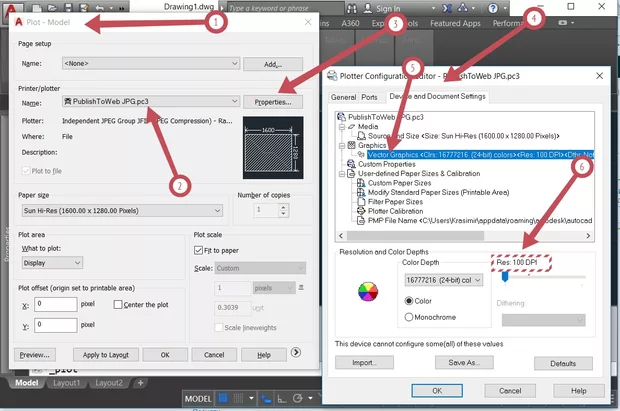Click the add new layout plus tab
Viewport: 620px width, 411px height.
pyautogui.click(x=140, y=383)
